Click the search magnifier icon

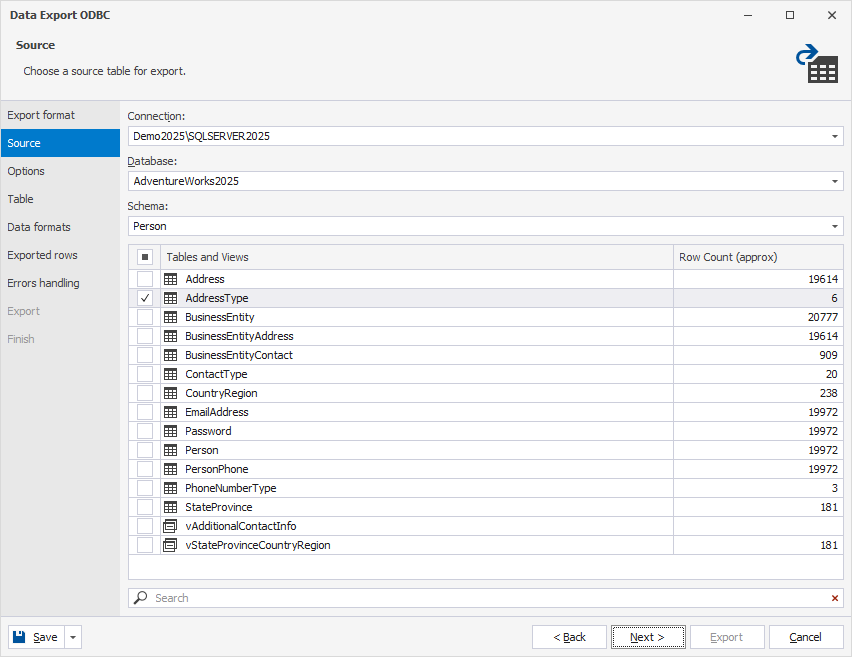click(141, 598)
